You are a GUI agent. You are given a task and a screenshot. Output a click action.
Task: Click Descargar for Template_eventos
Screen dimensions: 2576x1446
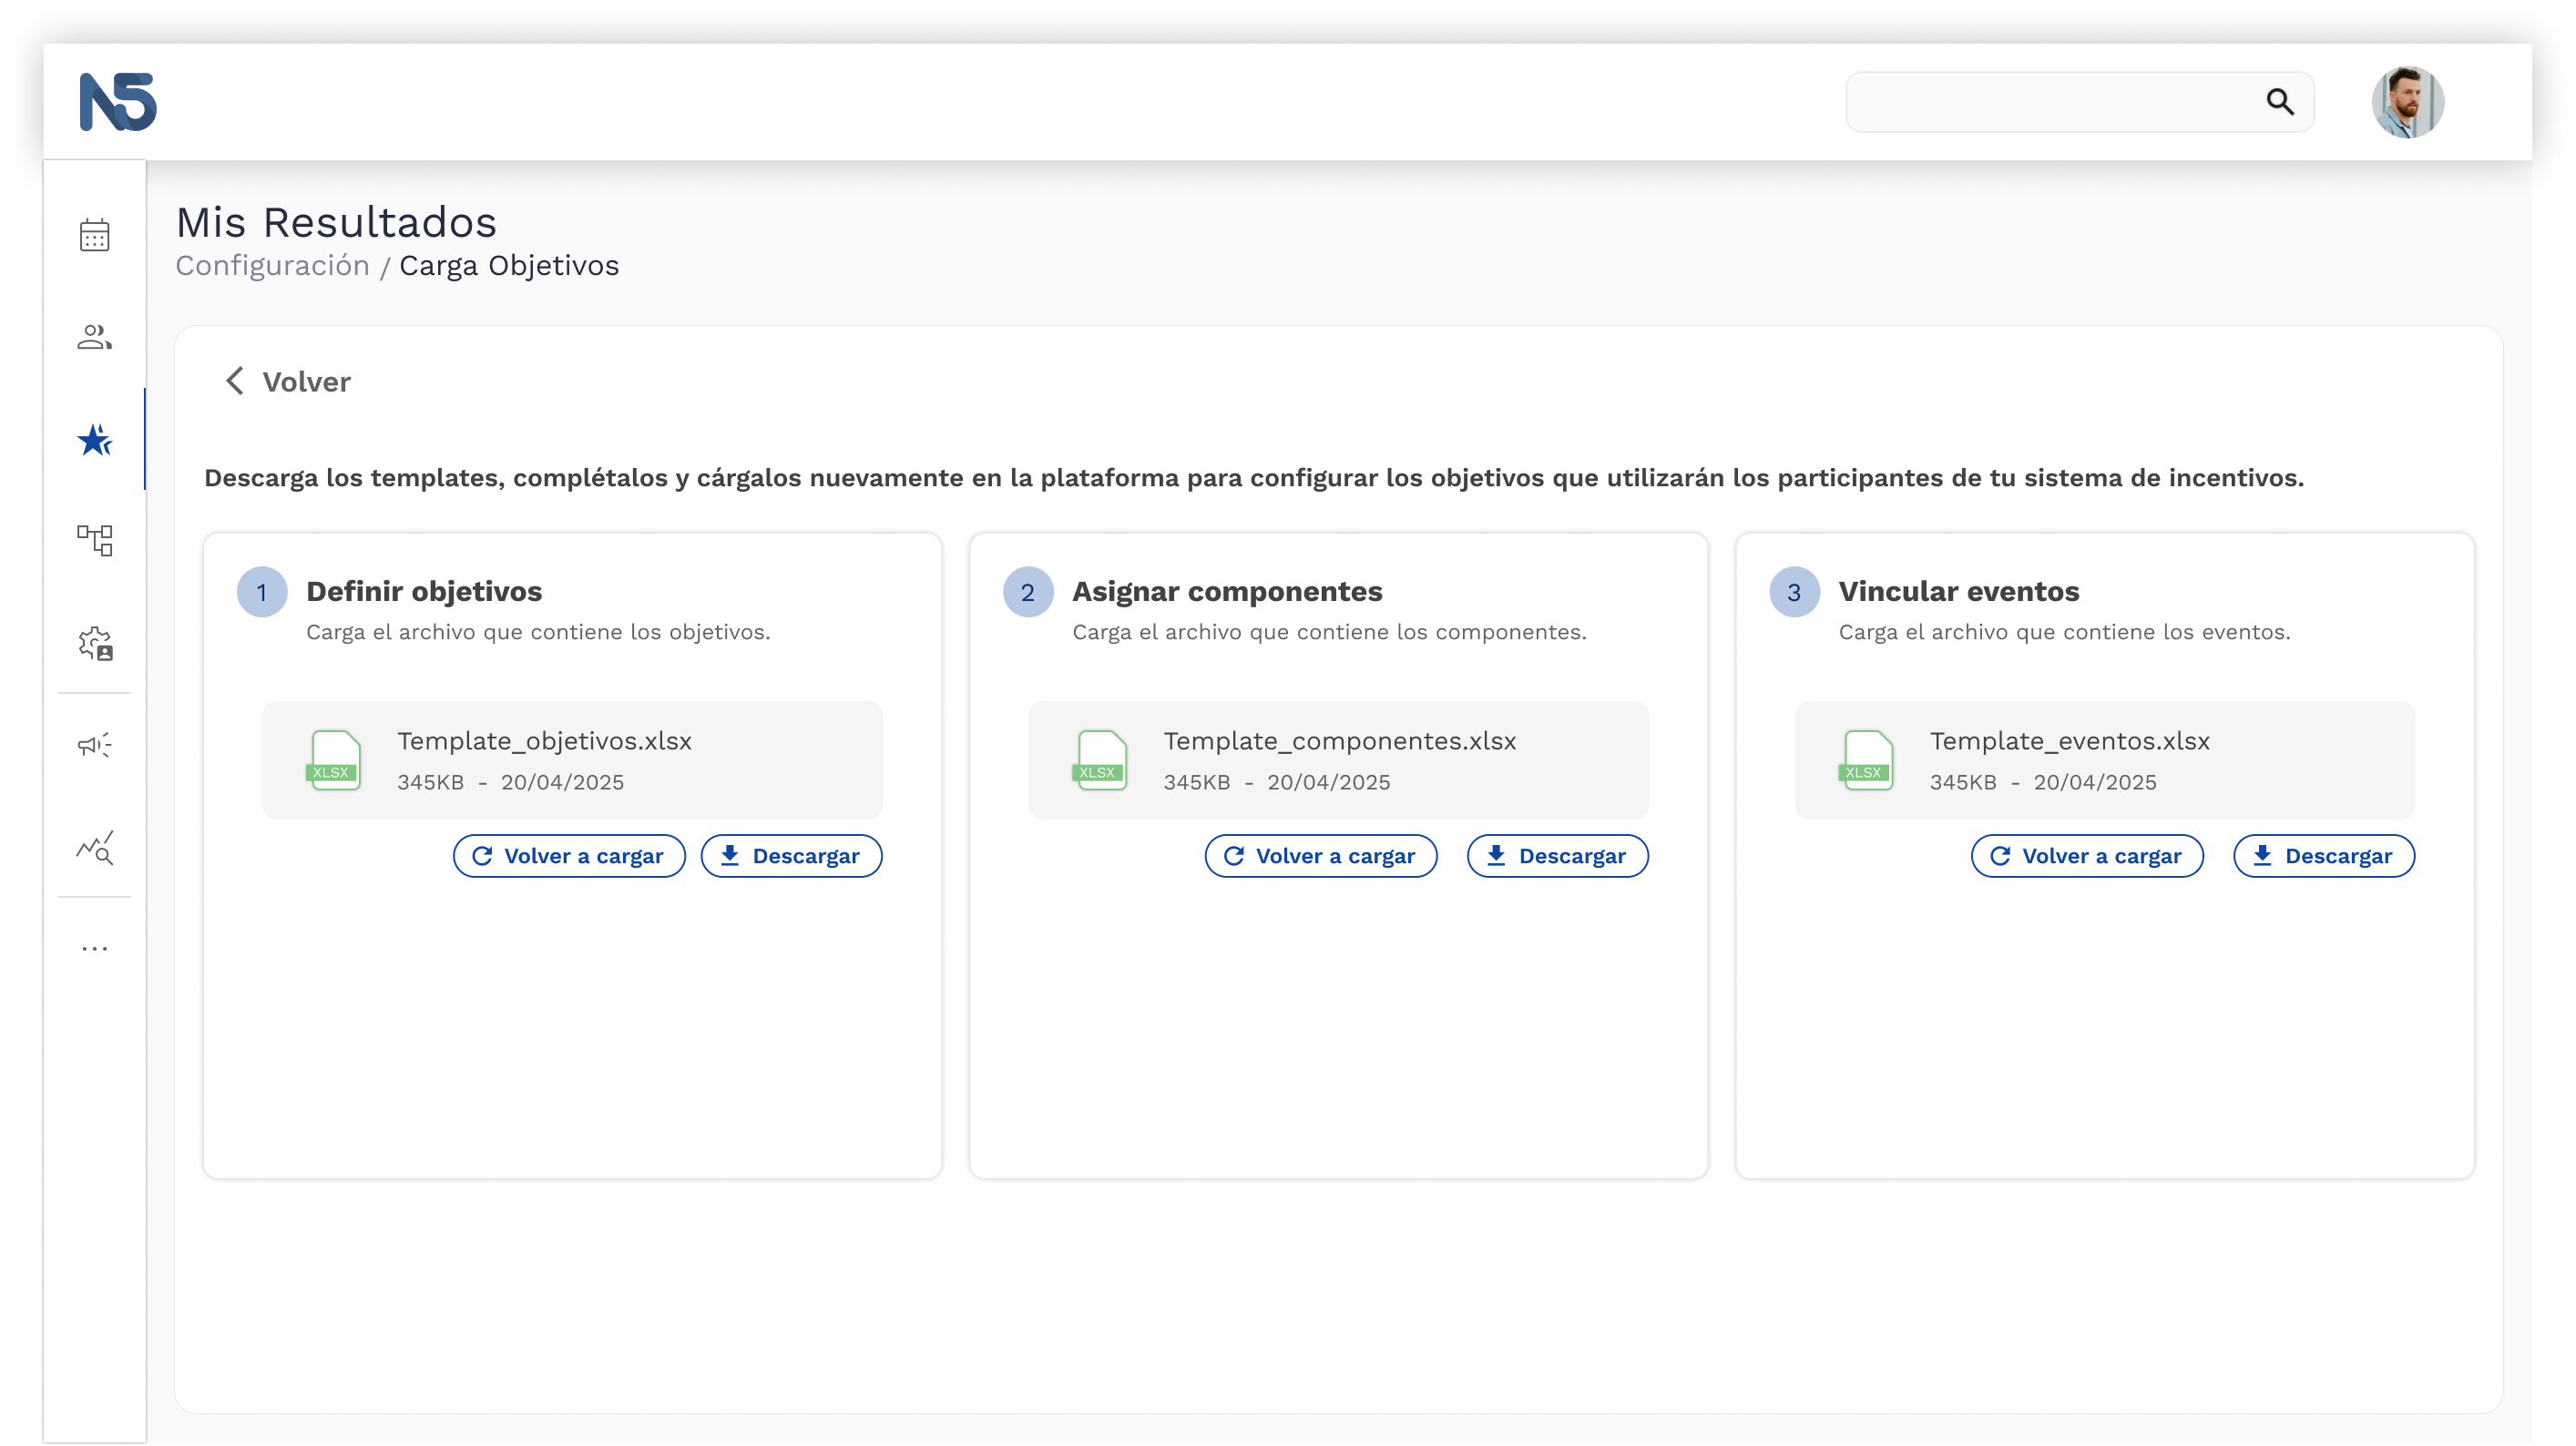point(2324,856)
